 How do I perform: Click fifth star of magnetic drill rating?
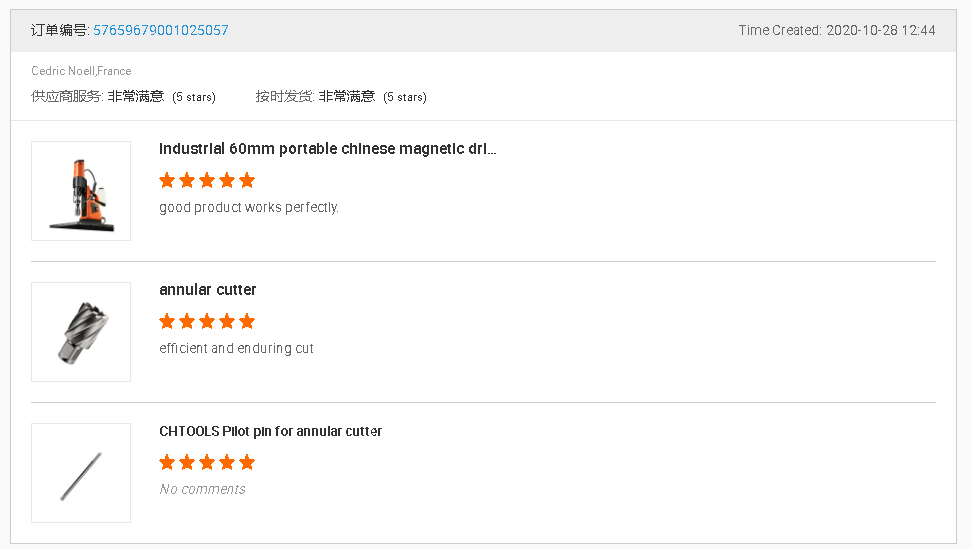click(x=247, y=180)
